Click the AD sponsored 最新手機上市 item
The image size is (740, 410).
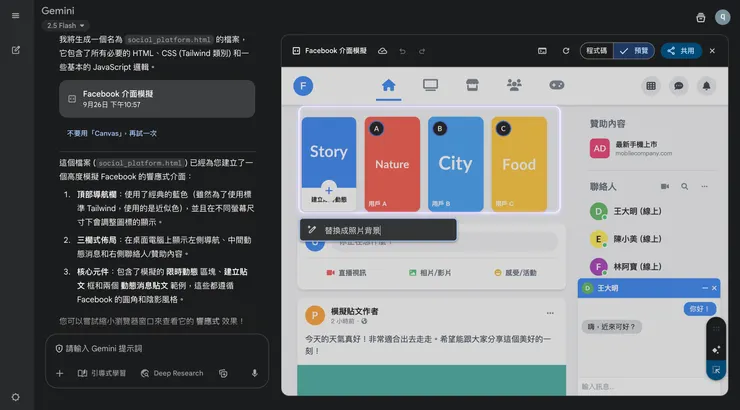(631, 149)
